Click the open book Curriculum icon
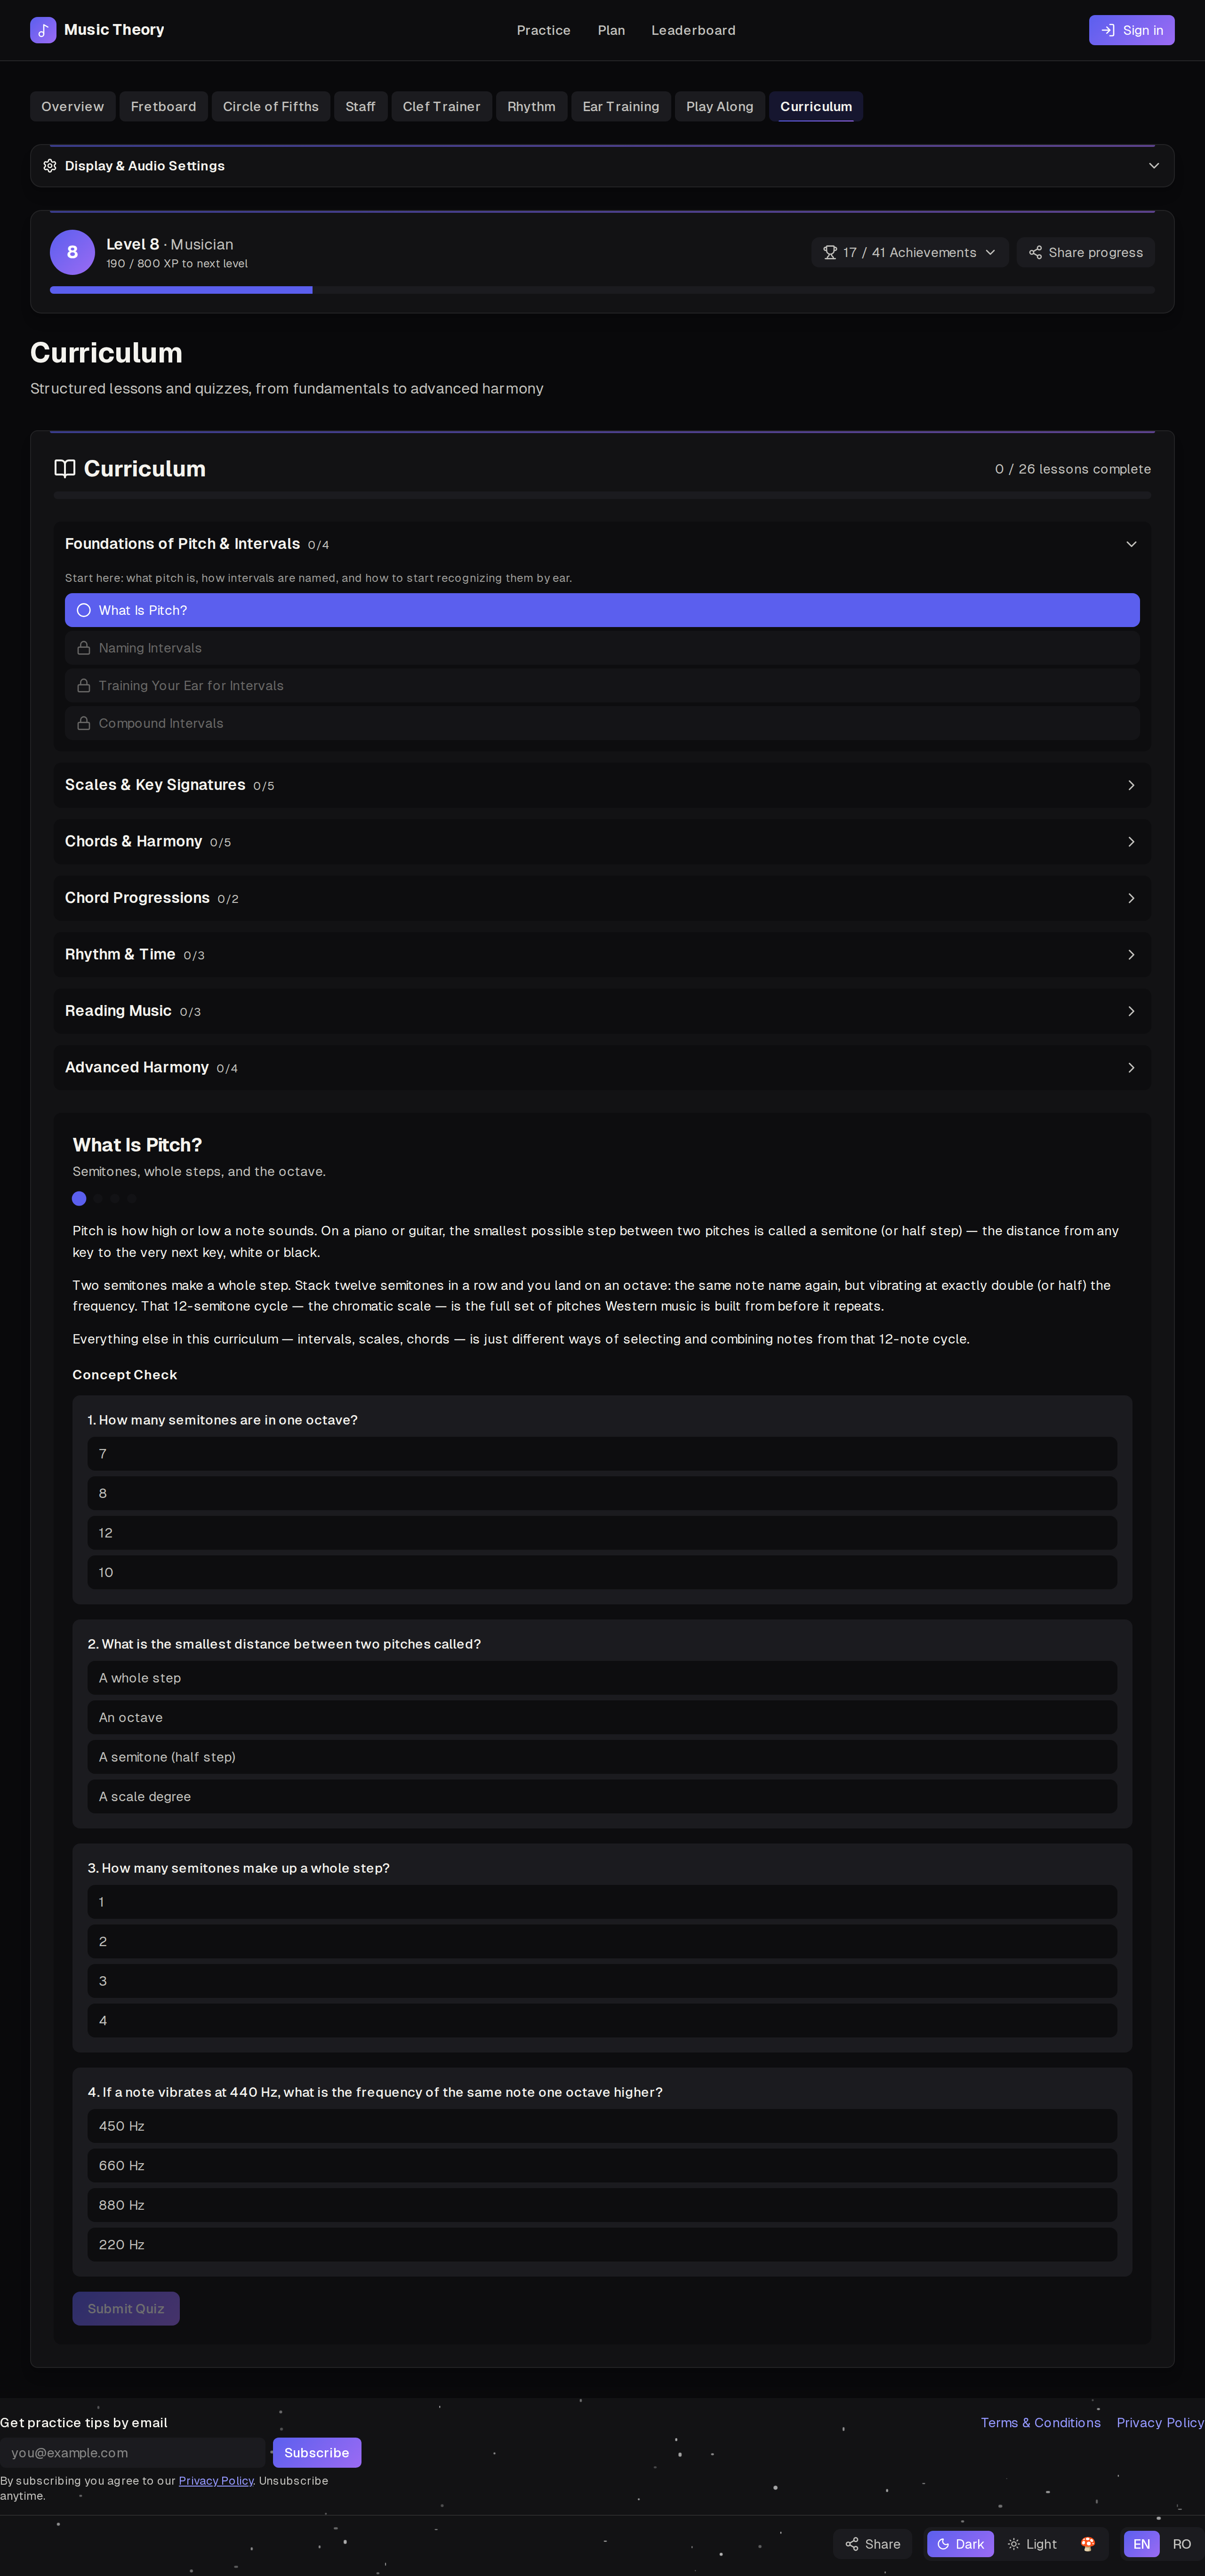1205x2576 pixels. [65, 469]
